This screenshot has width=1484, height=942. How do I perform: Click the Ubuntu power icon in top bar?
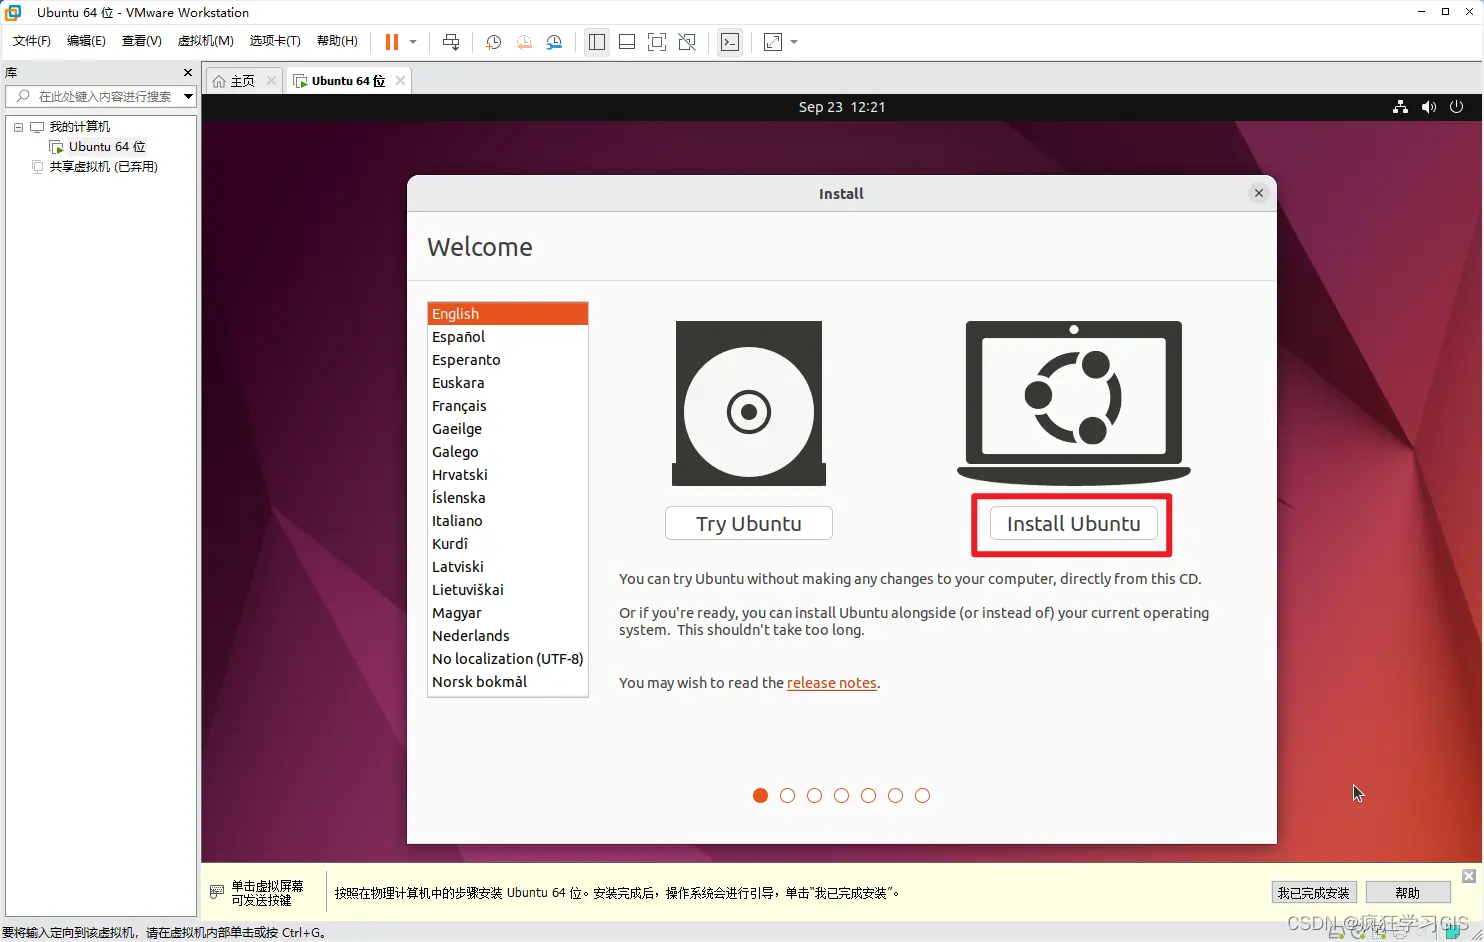(1456, 107)
